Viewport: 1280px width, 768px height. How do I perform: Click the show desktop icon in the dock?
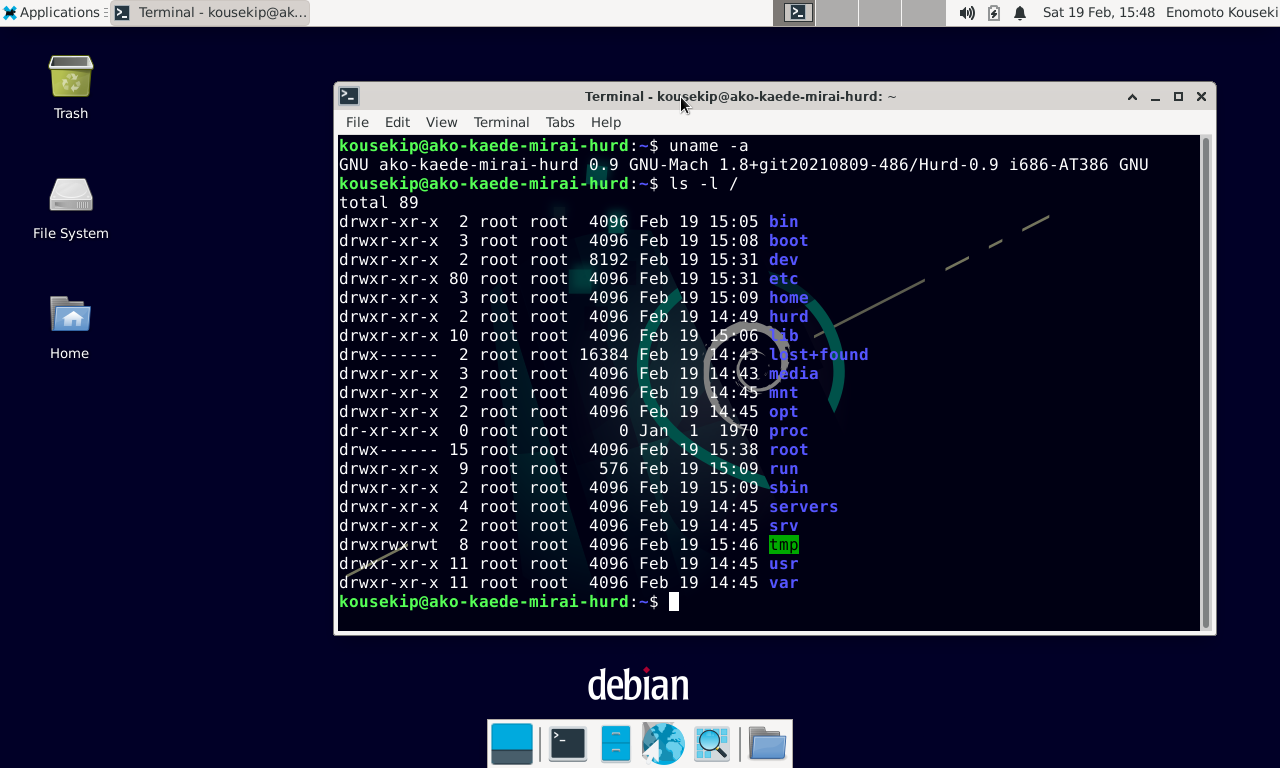tap(511, 744)
